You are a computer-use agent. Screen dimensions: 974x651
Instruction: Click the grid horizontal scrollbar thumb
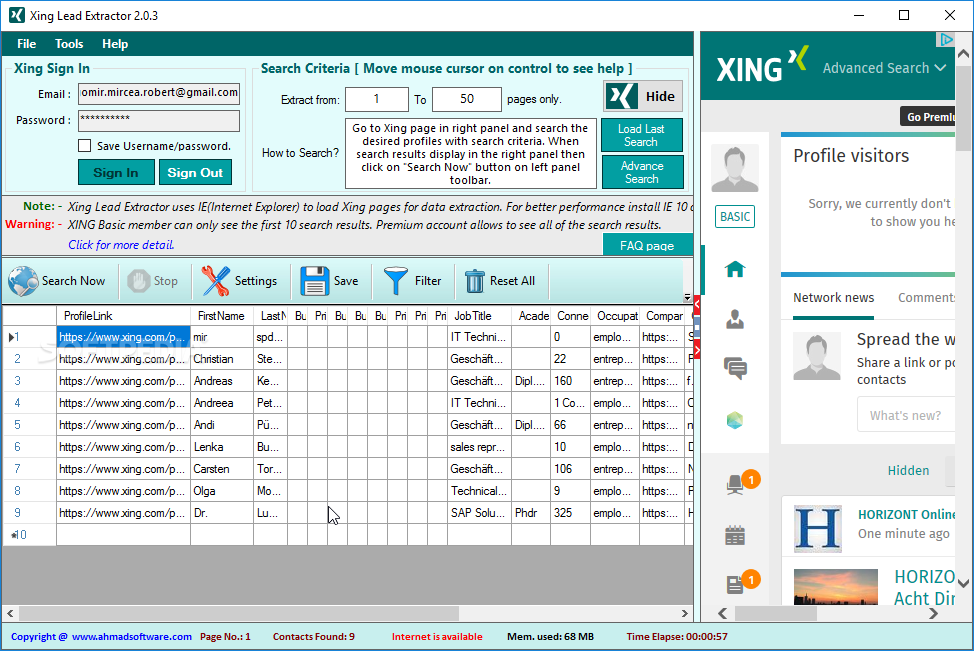click(239, 613)
